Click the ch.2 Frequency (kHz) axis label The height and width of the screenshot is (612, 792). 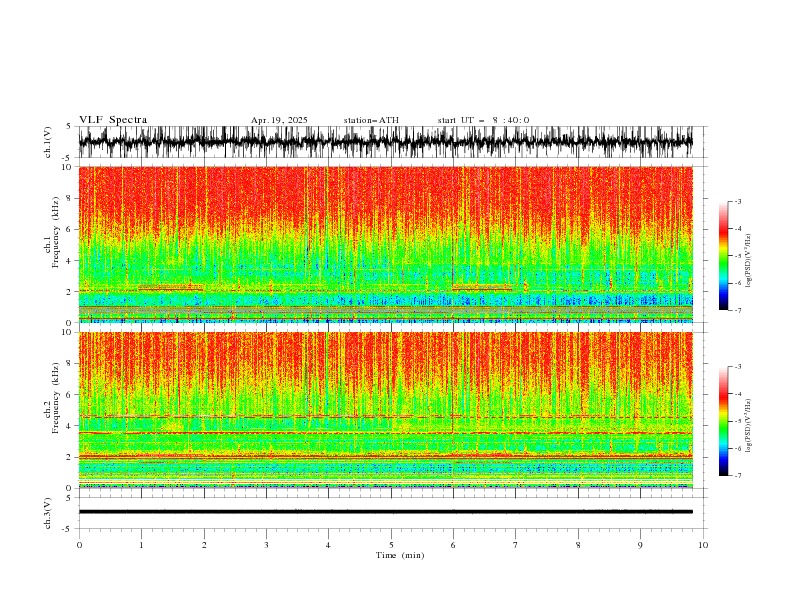(x=52, y=398)
